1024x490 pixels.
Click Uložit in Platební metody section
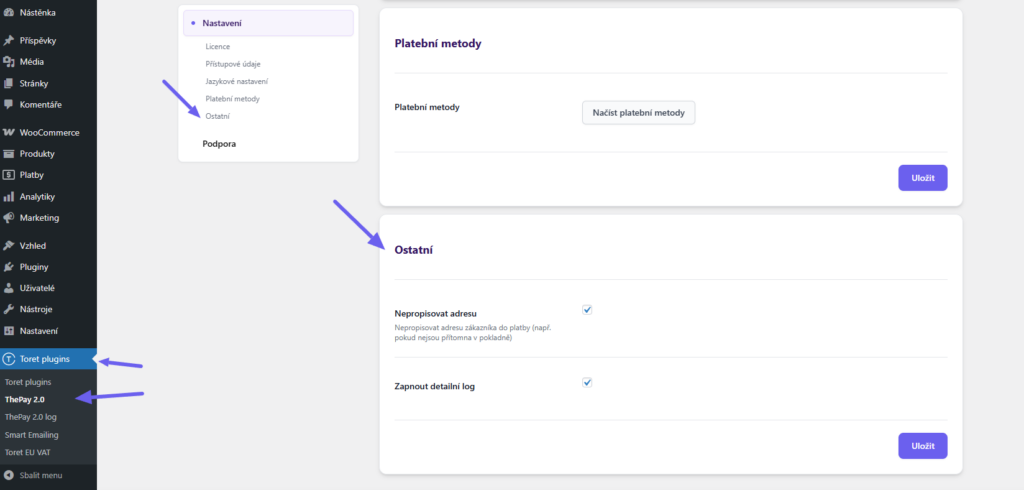click(923, 178)
